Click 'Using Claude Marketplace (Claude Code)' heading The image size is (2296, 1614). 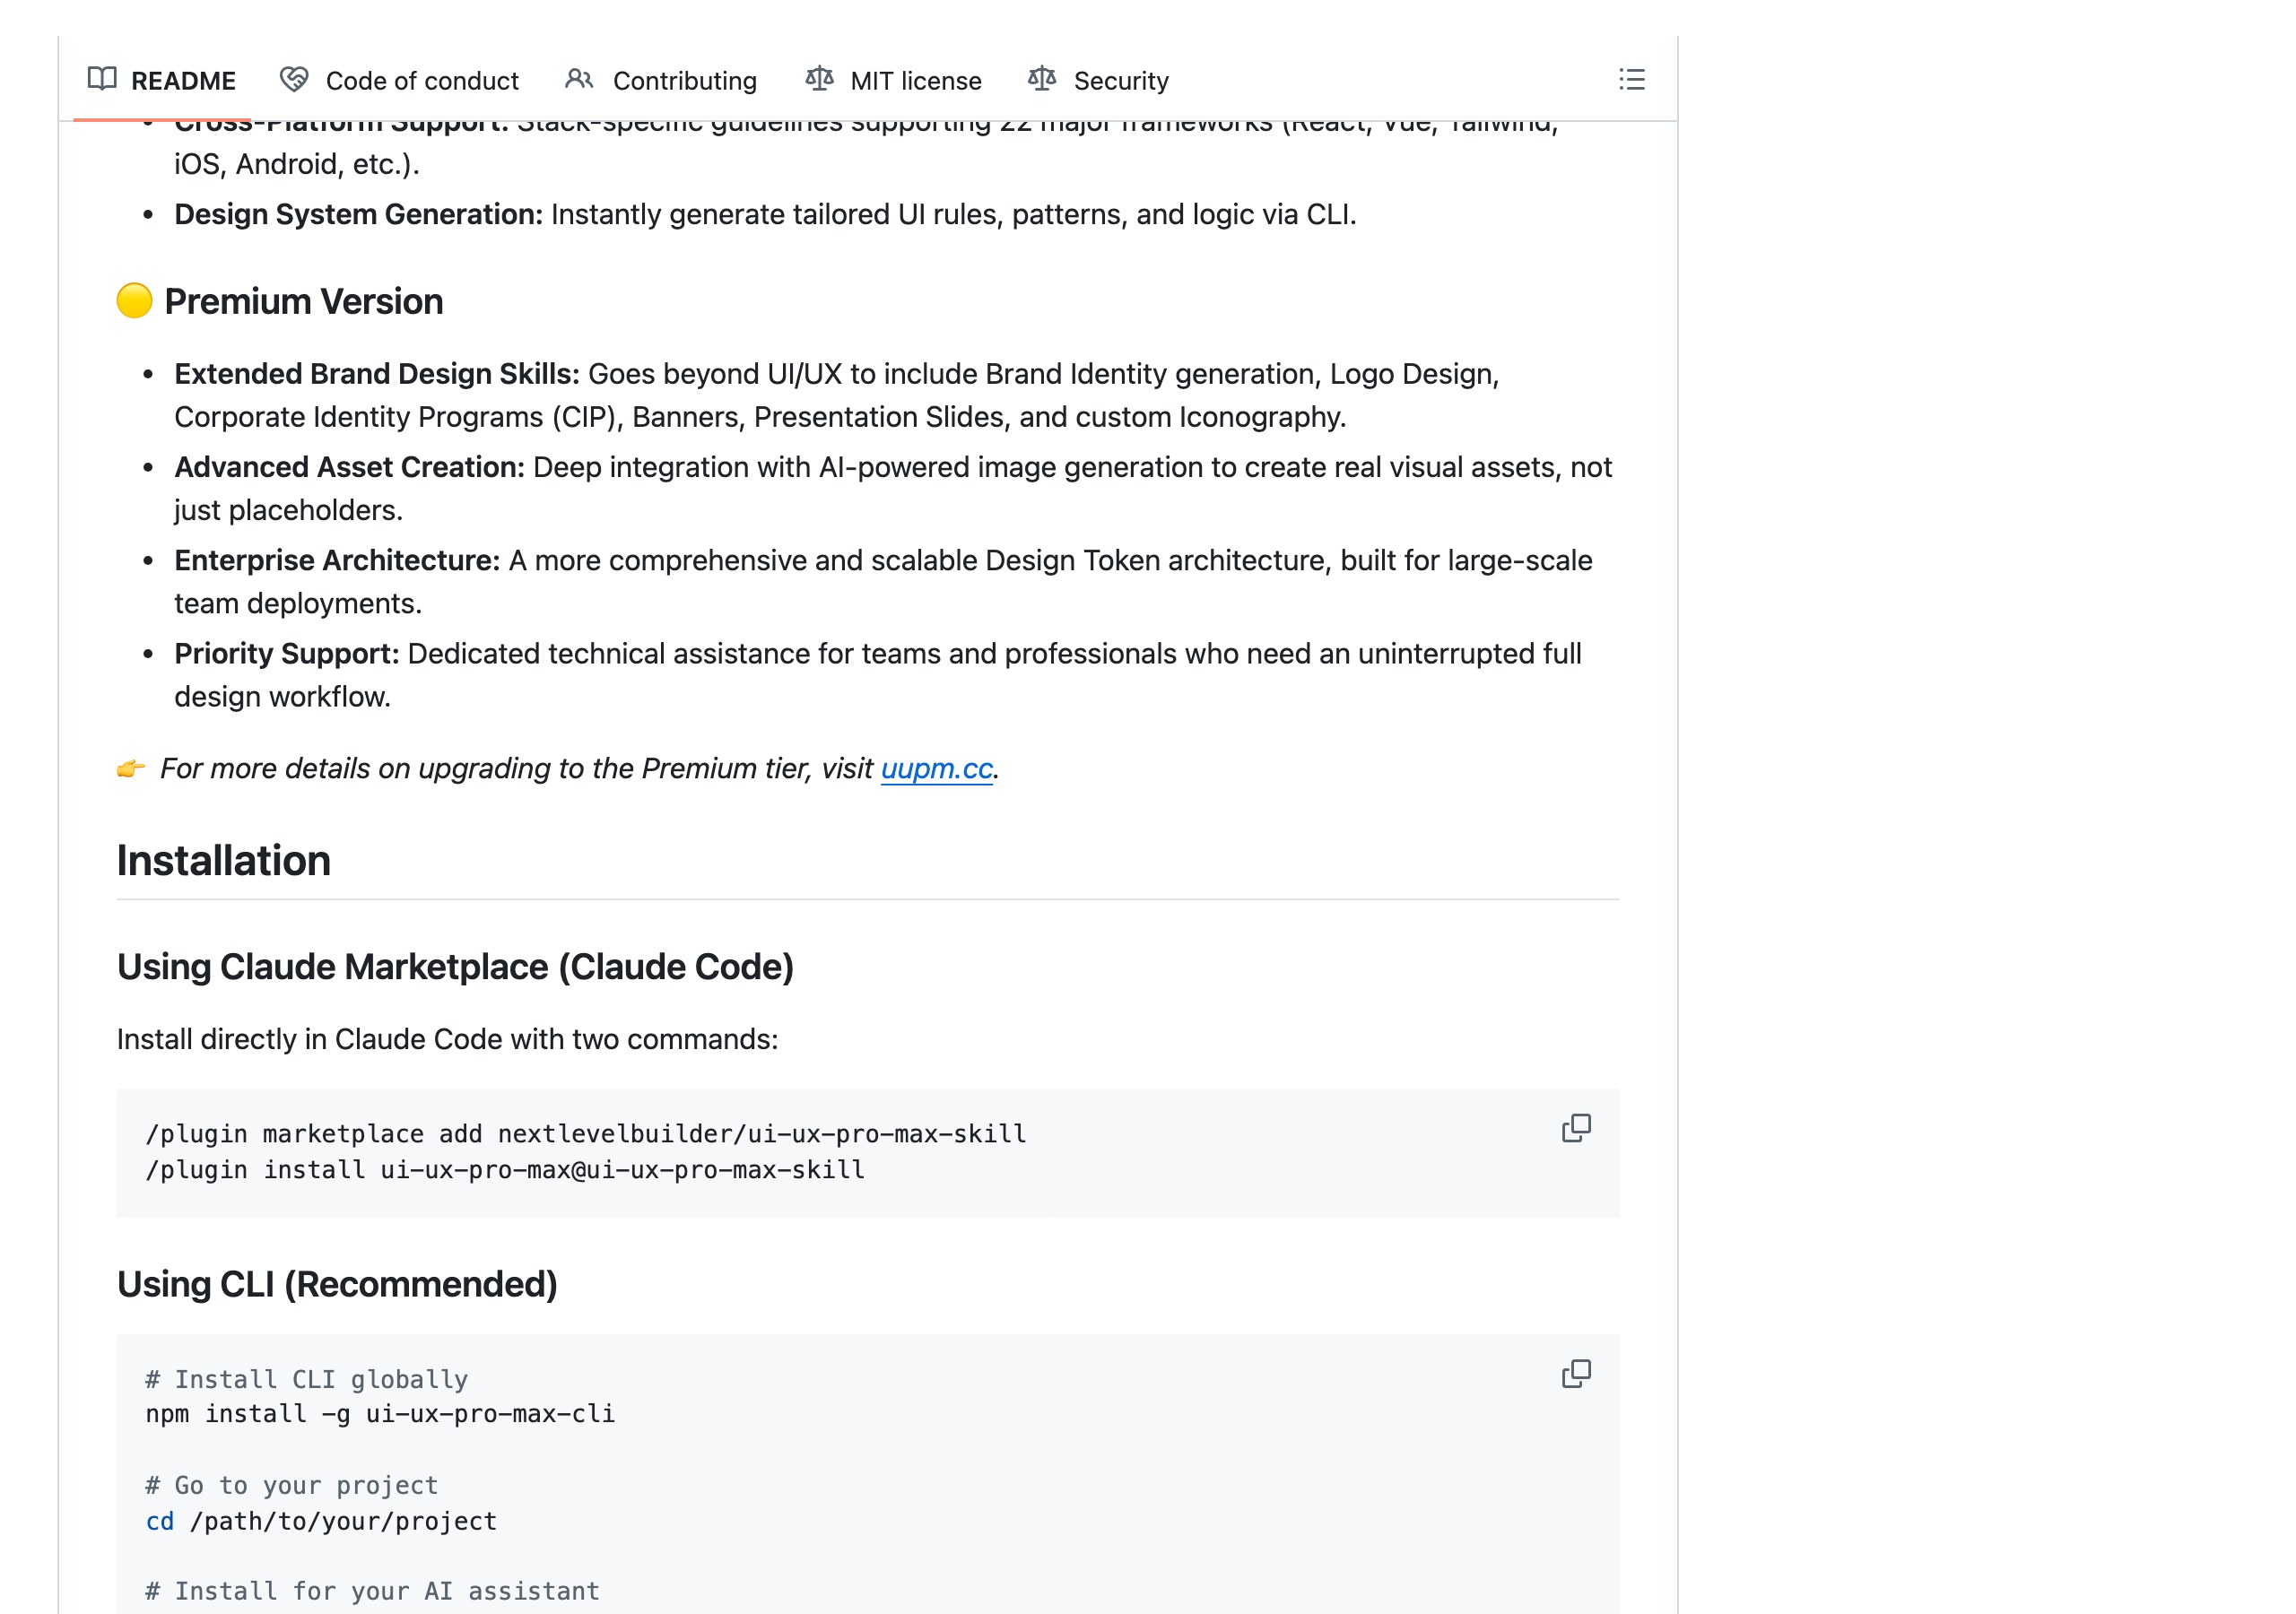click(455, 967)
